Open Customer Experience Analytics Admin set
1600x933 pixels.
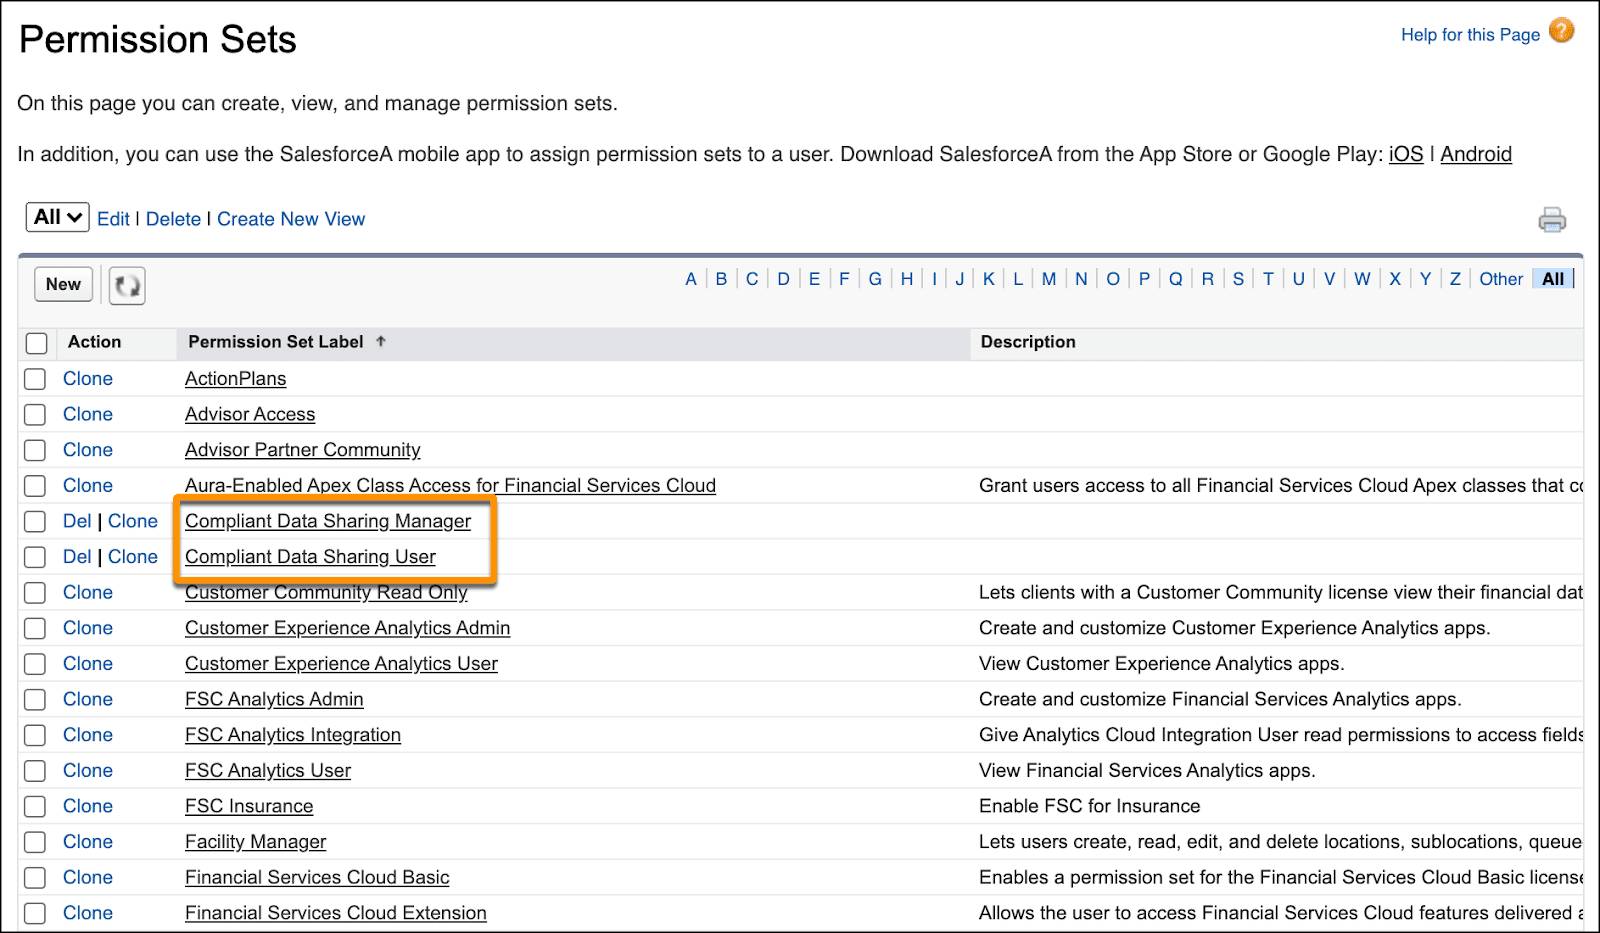click(x=347, y=628)
